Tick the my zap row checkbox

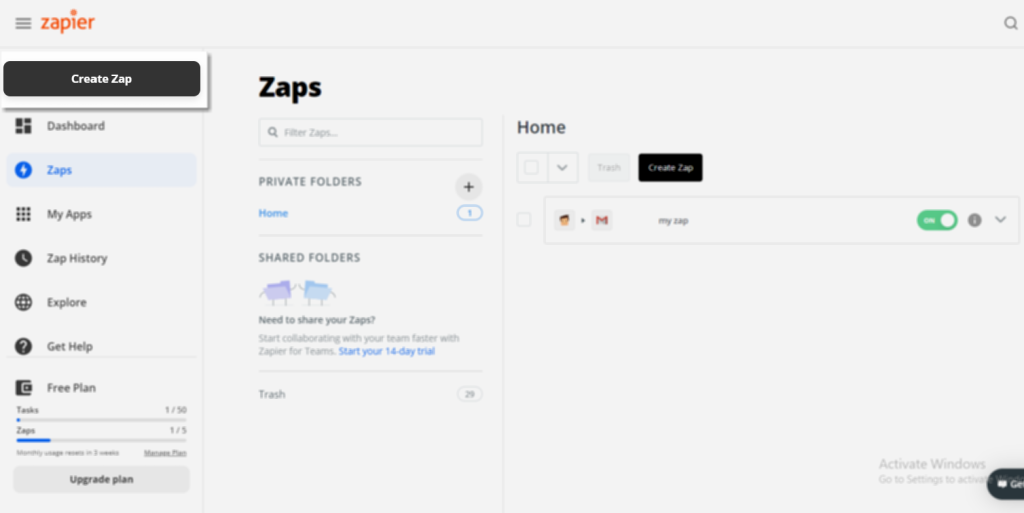coord(524,220)
